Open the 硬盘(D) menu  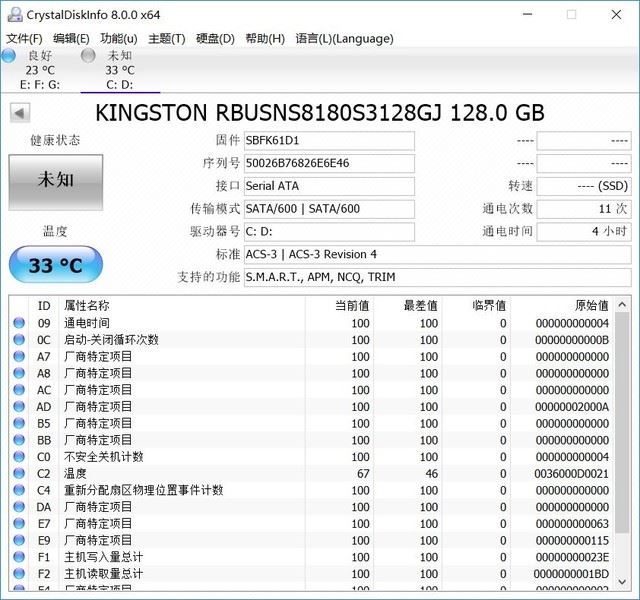point(215,39)
